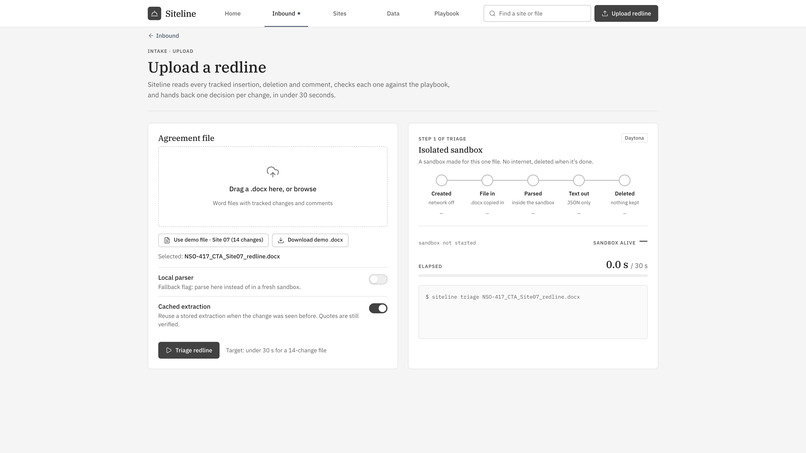
Task: Select the Deleted step circle
Action: 624,180
